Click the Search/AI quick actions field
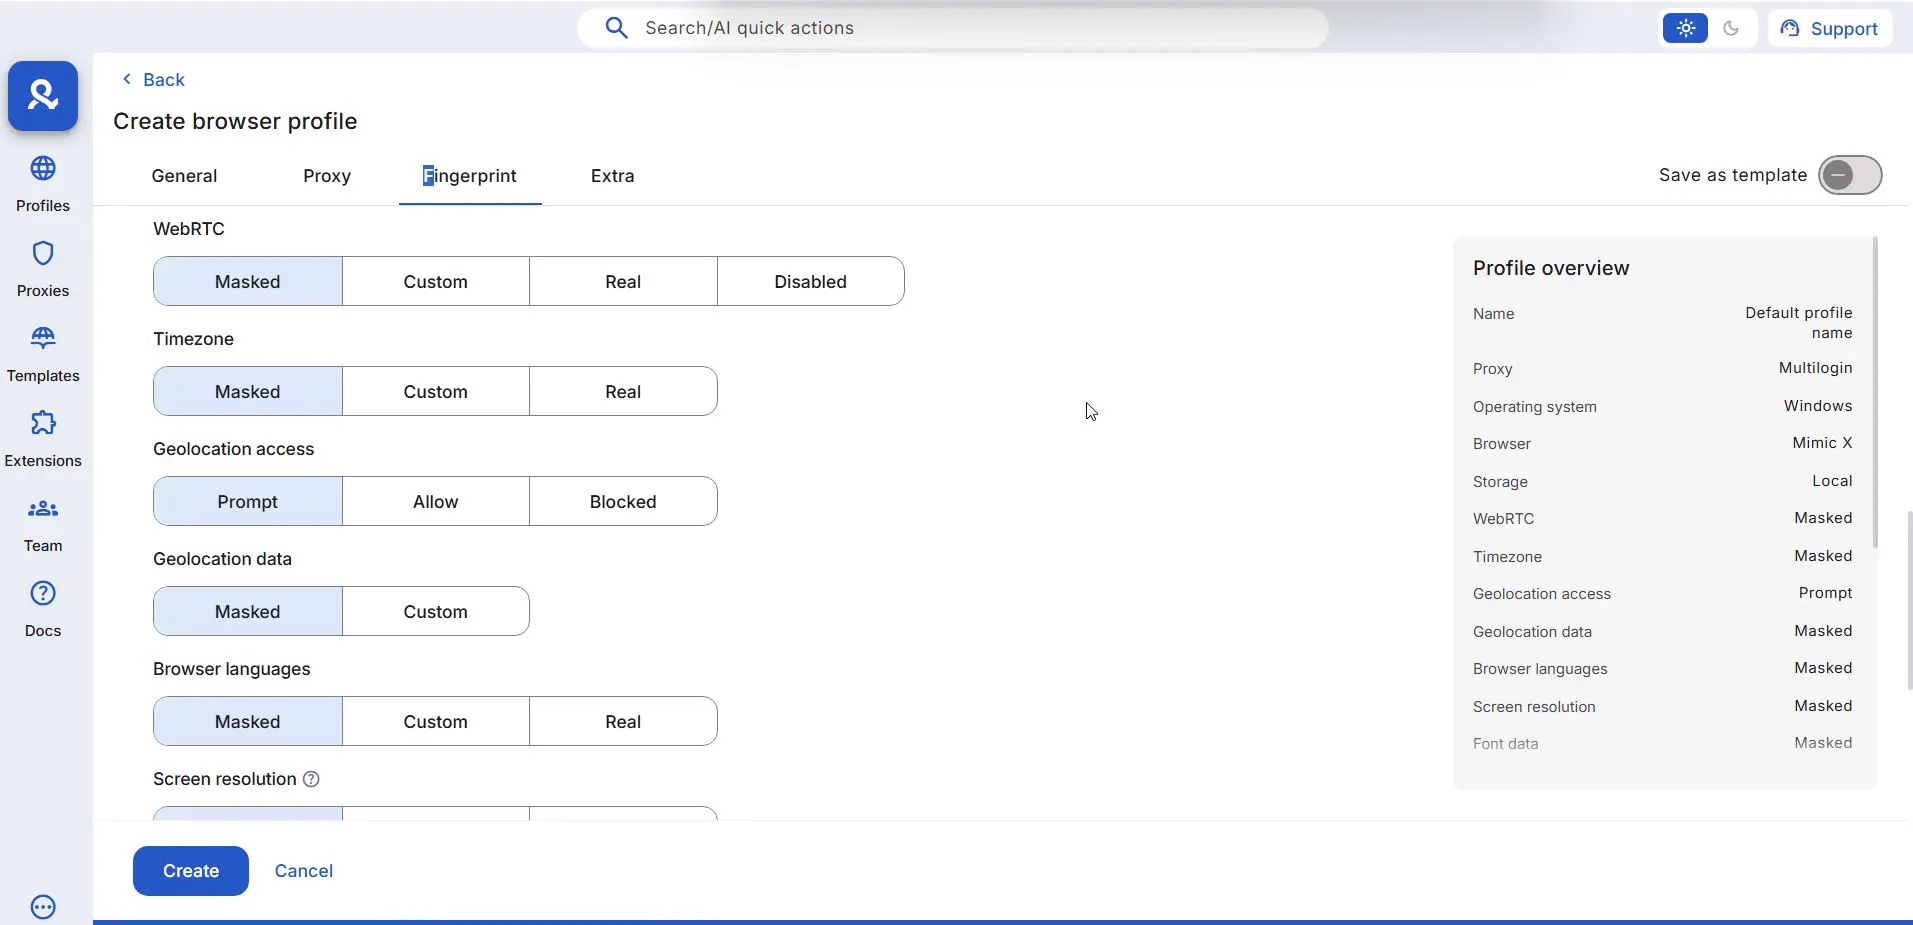 952,28
